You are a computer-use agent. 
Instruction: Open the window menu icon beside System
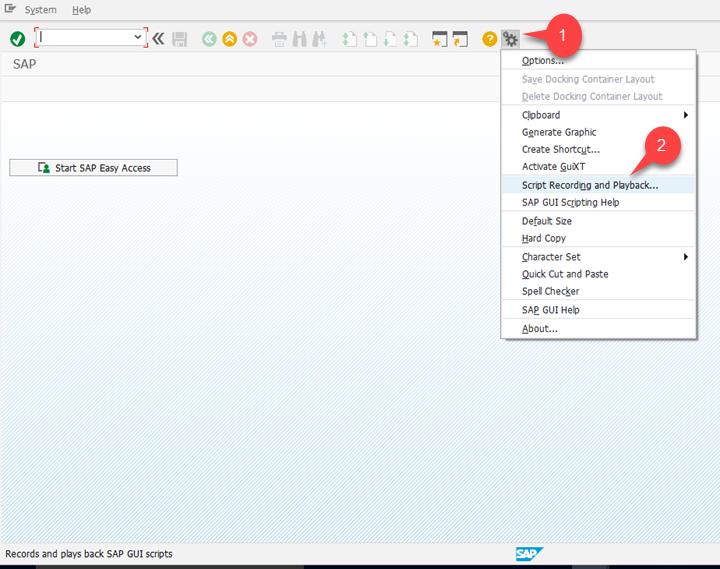[x=10, y=9]
